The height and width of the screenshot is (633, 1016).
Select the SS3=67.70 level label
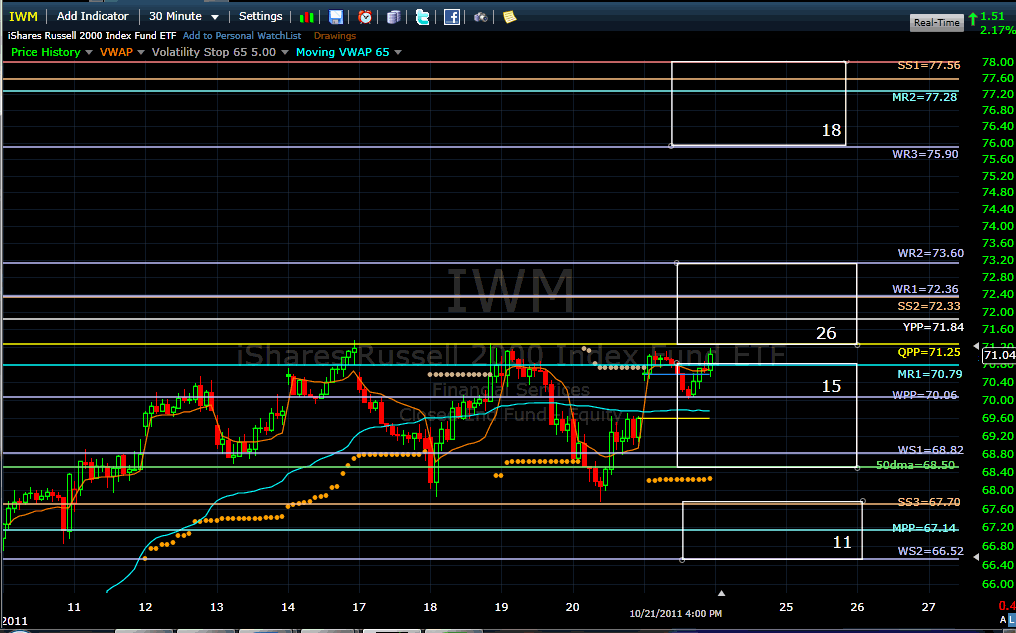(x=929, y=502)
